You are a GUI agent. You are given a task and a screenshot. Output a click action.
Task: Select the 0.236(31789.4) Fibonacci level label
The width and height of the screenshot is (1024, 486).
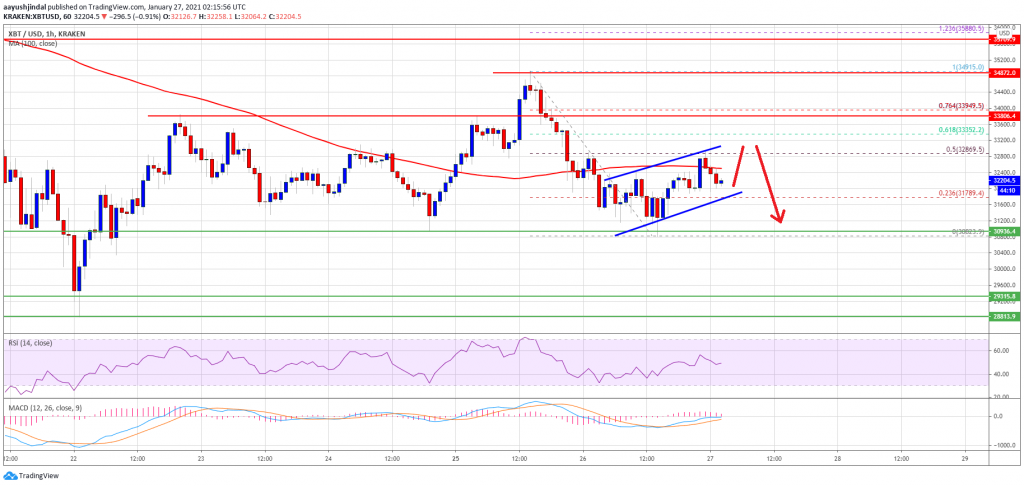point(963,193)
